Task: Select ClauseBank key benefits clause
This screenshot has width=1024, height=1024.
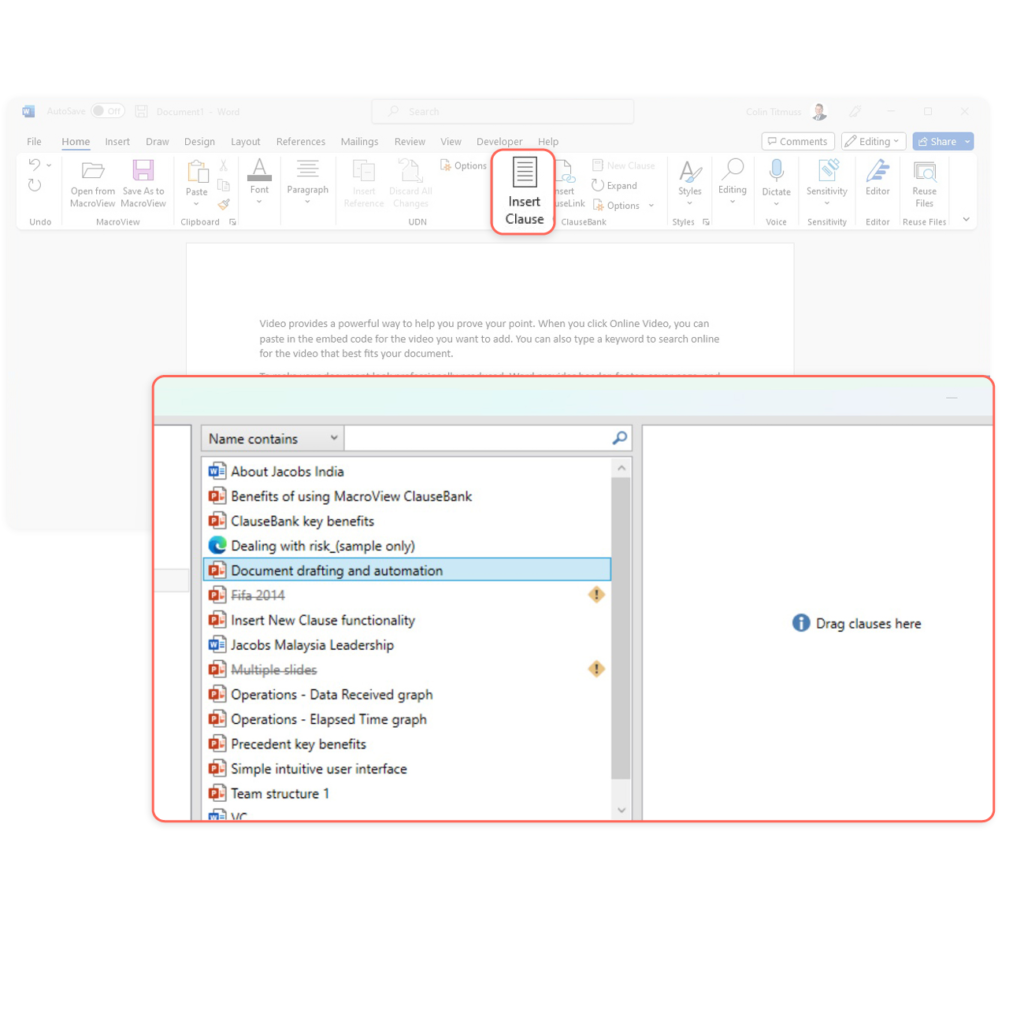Action: (x=407, y=521)
